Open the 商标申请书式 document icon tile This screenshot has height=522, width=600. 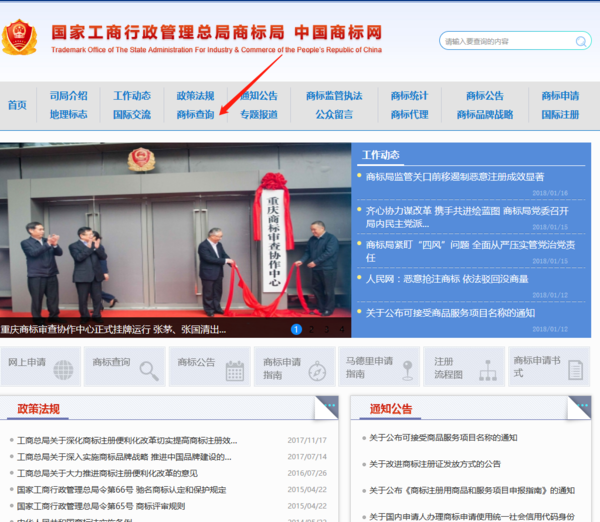547,367
